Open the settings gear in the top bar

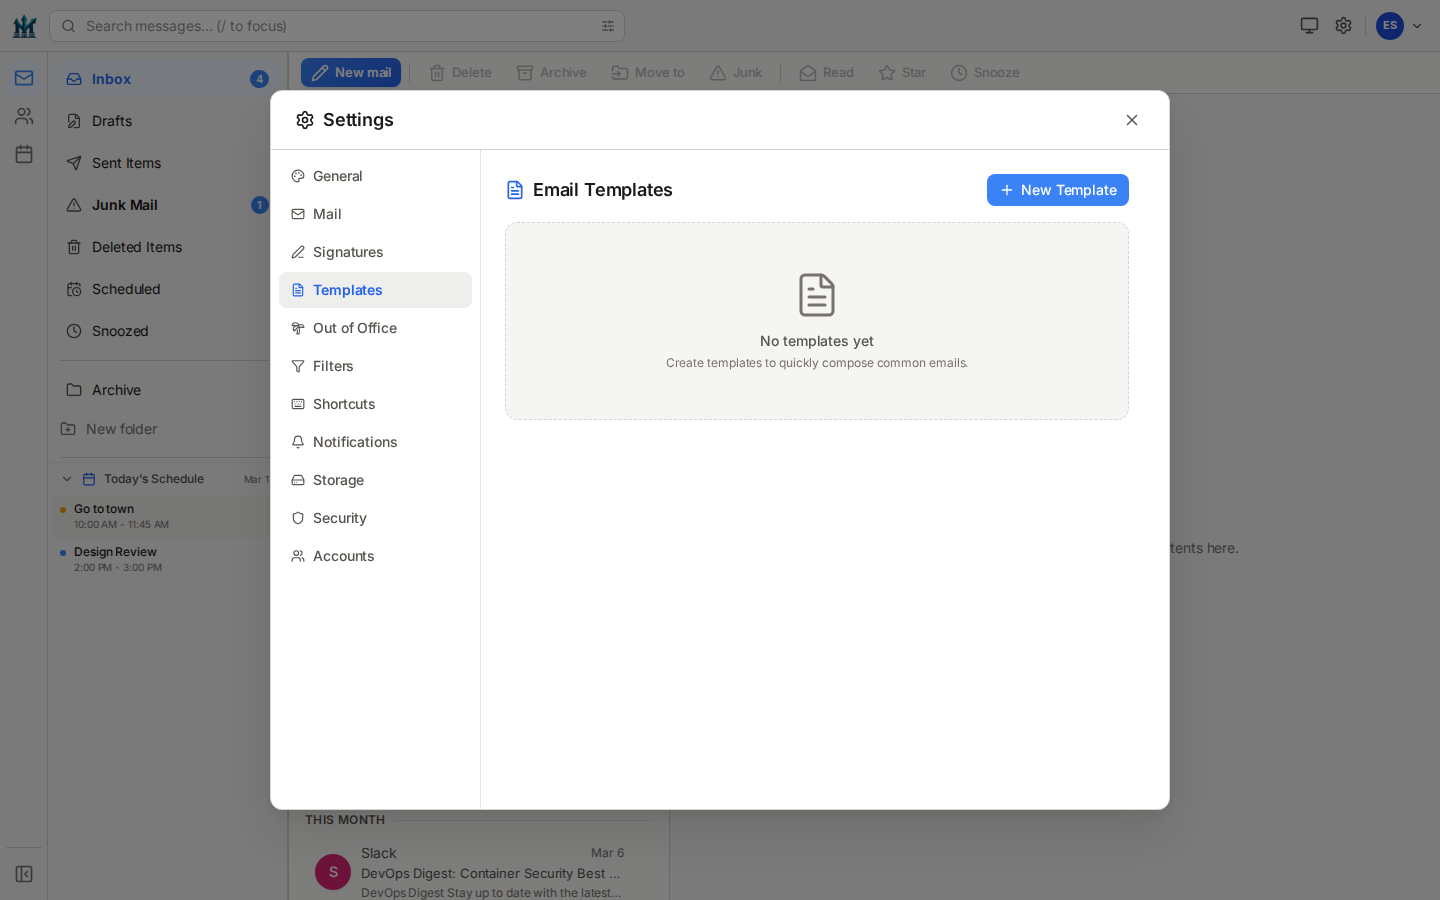click(x=1343, y=25)
